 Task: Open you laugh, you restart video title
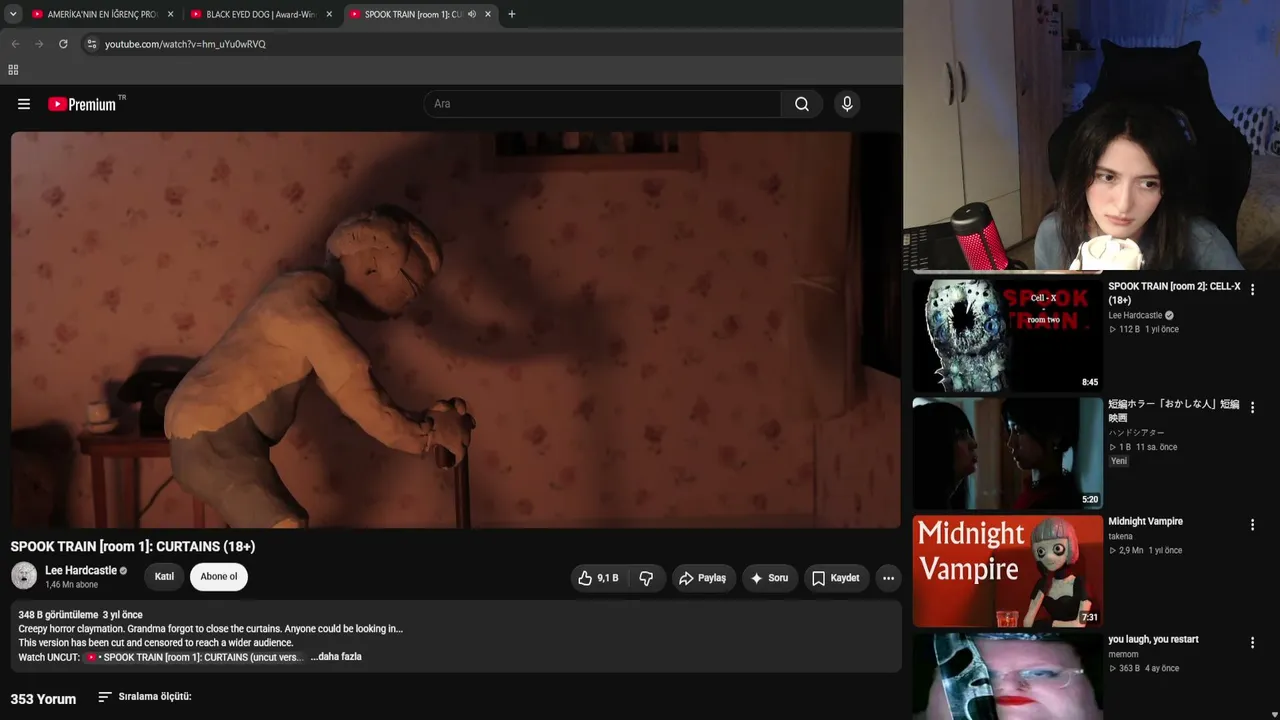click(1153, 639)
